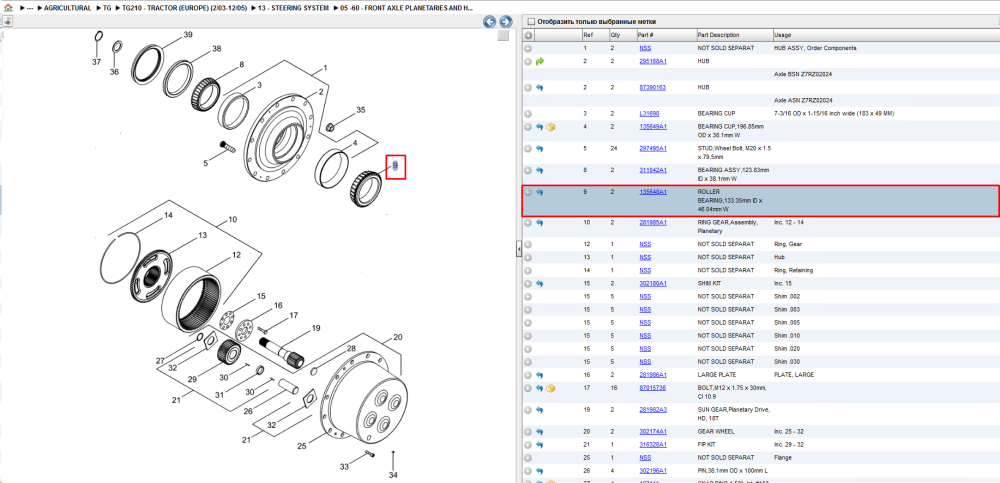Click the 'Ring, Retaining' usage cell

[793, 271]
